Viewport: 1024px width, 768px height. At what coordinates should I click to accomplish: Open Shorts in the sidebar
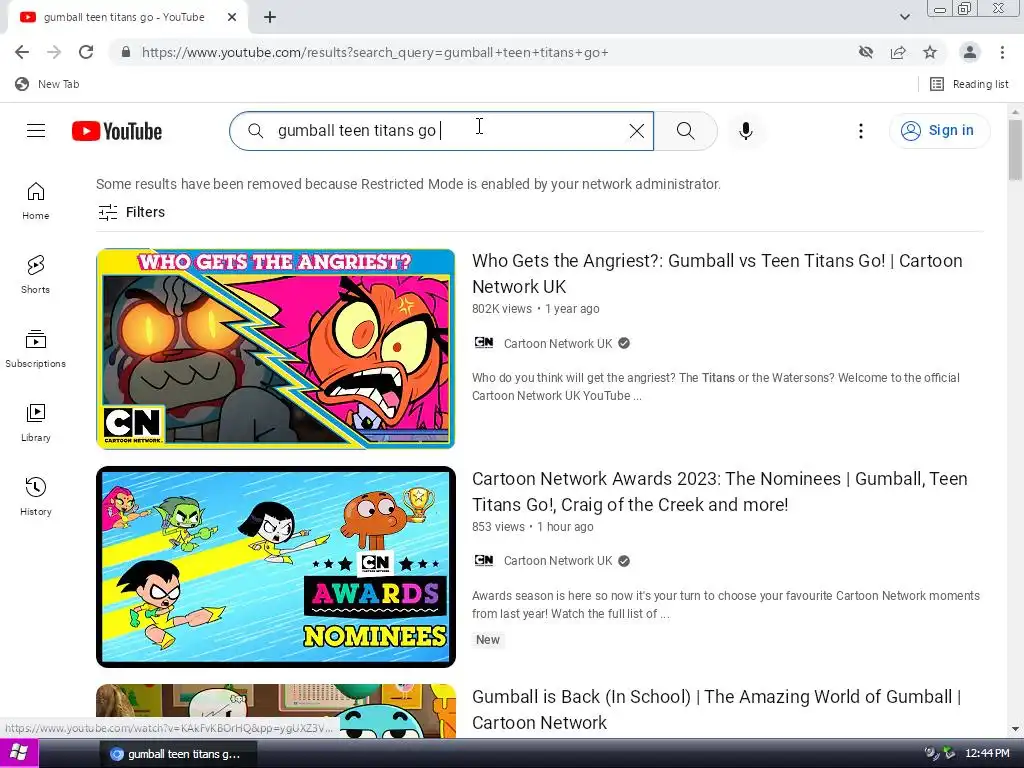(x=36, y=274)
